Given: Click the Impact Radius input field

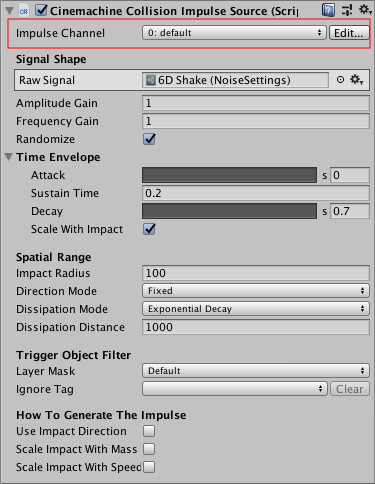Looking at the screenshot, I should pos(256,273).
